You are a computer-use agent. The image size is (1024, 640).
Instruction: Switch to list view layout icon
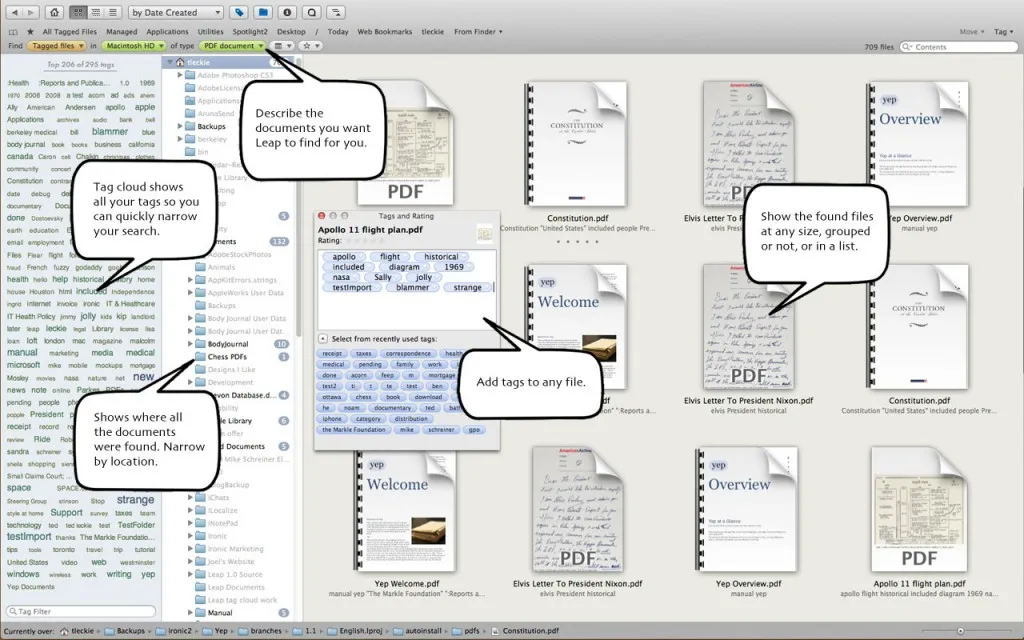pos(113,12)
